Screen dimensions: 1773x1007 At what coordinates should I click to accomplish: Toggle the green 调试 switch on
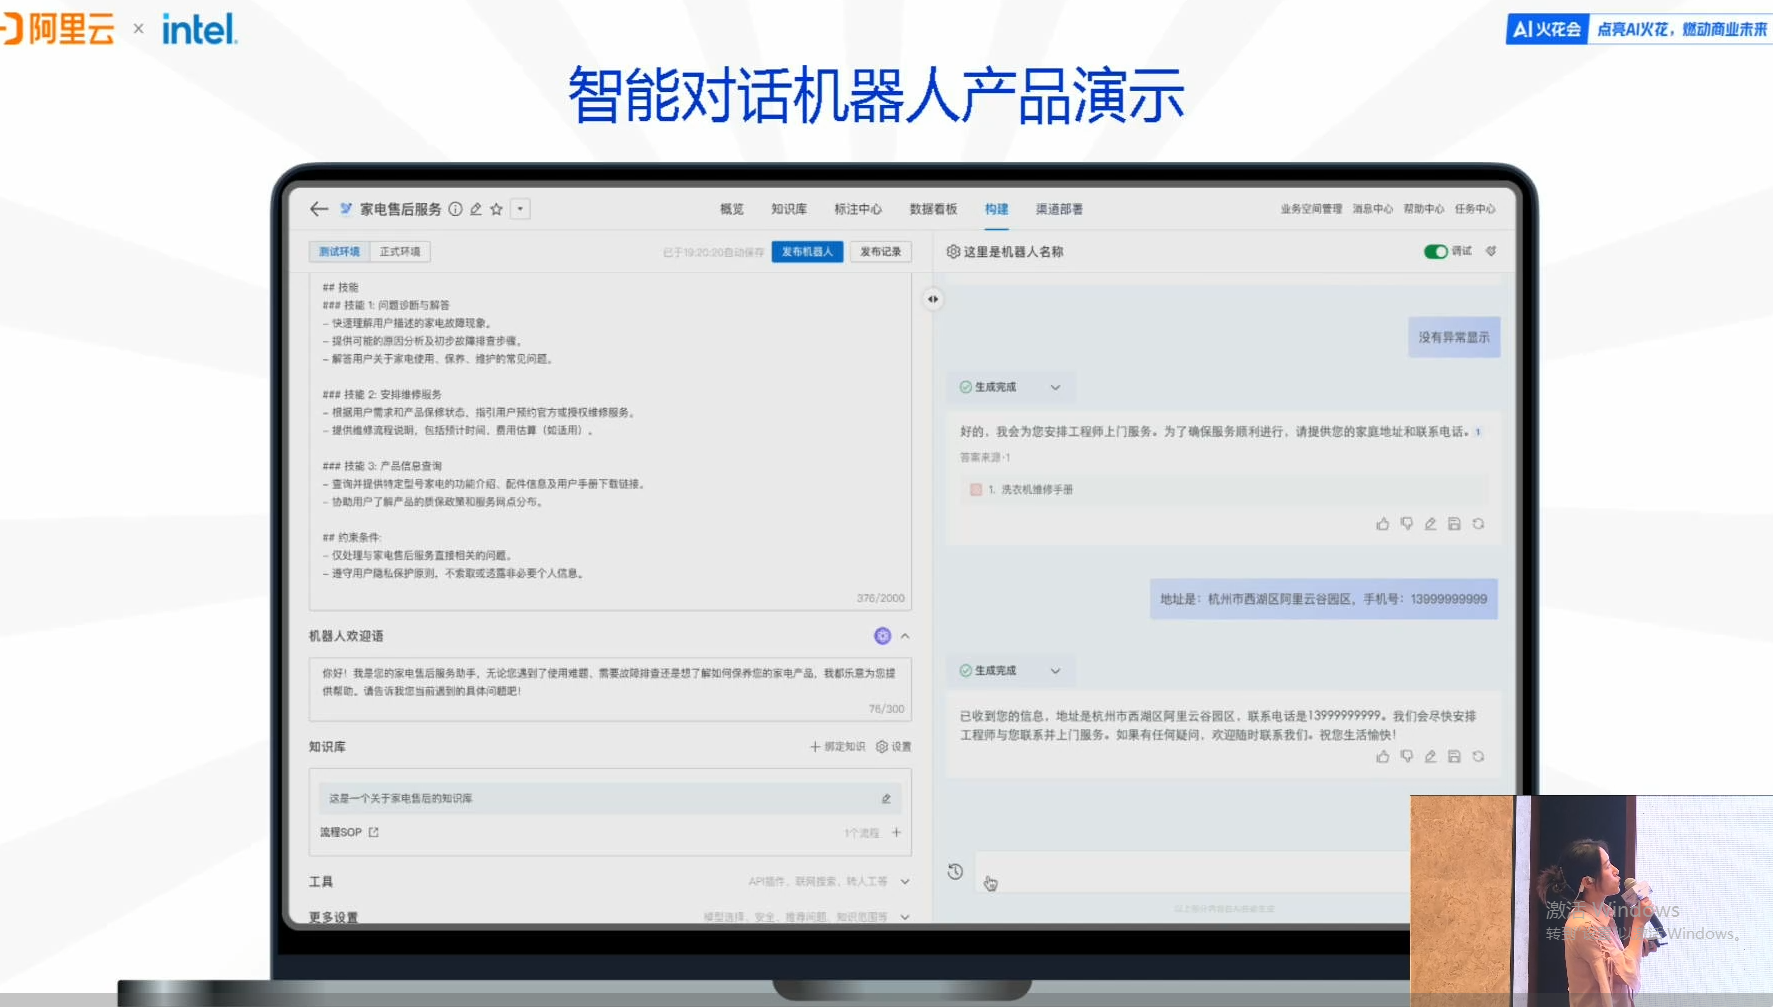(1436, 252)
